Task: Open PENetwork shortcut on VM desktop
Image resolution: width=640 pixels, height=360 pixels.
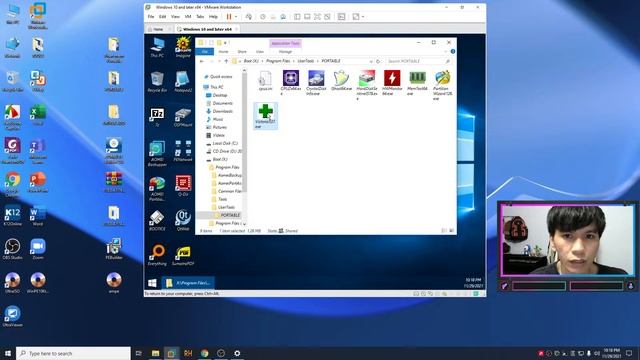Action: (183, 151)
